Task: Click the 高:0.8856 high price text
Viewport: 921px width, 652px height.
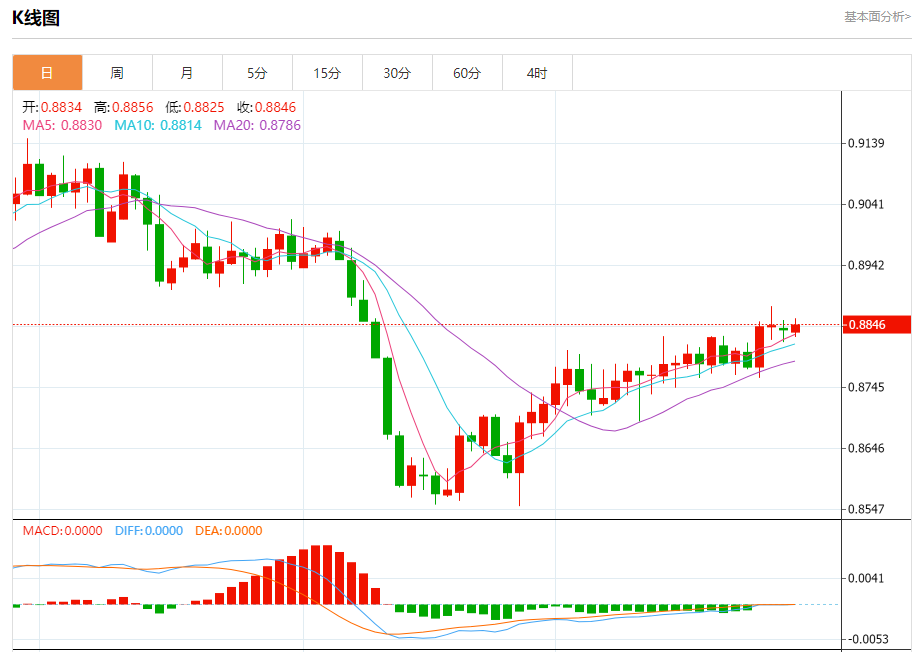Action: (x=123, y=107)
